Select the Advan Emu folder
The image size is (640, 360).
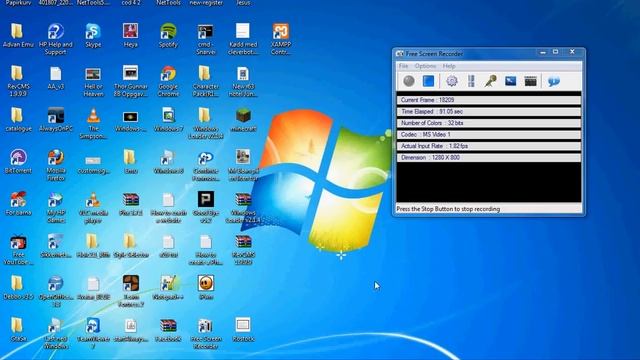(x=18, y=36)
